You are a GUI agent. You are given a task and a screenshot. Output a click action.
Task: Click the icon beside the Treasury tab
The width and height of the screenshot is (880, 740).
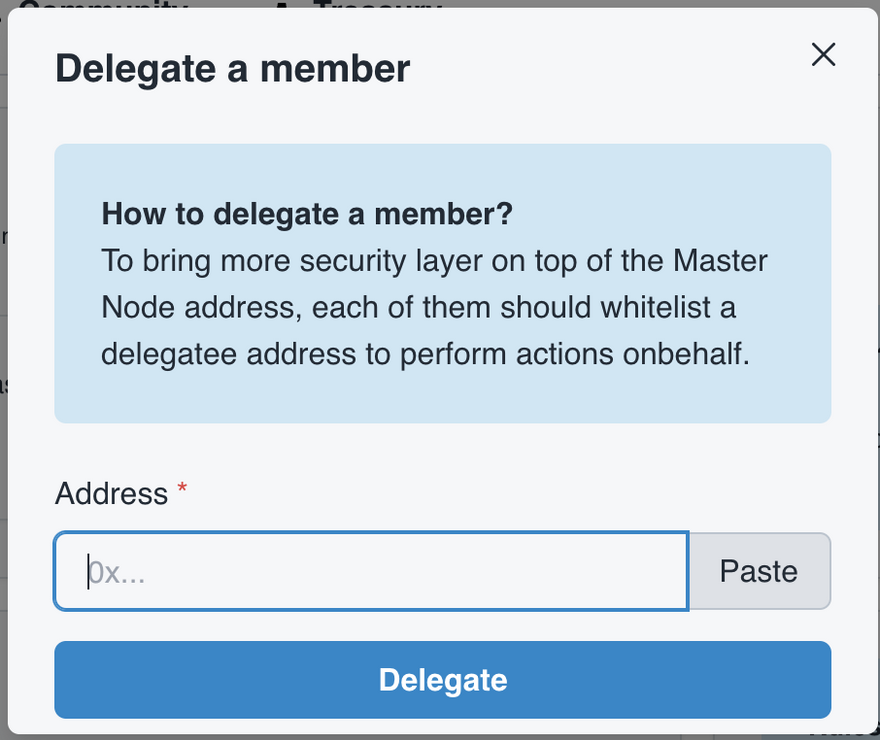[283, 4]
